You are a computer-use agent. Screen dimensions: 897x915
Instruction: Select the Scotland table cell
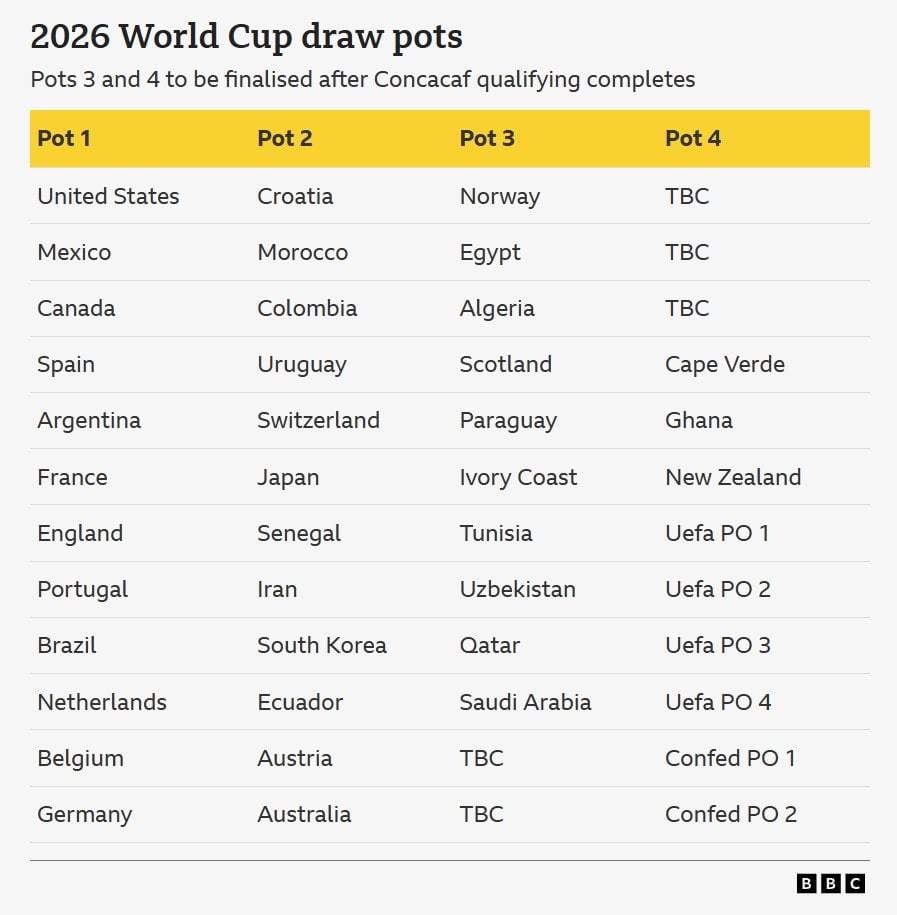coord(505,364)
